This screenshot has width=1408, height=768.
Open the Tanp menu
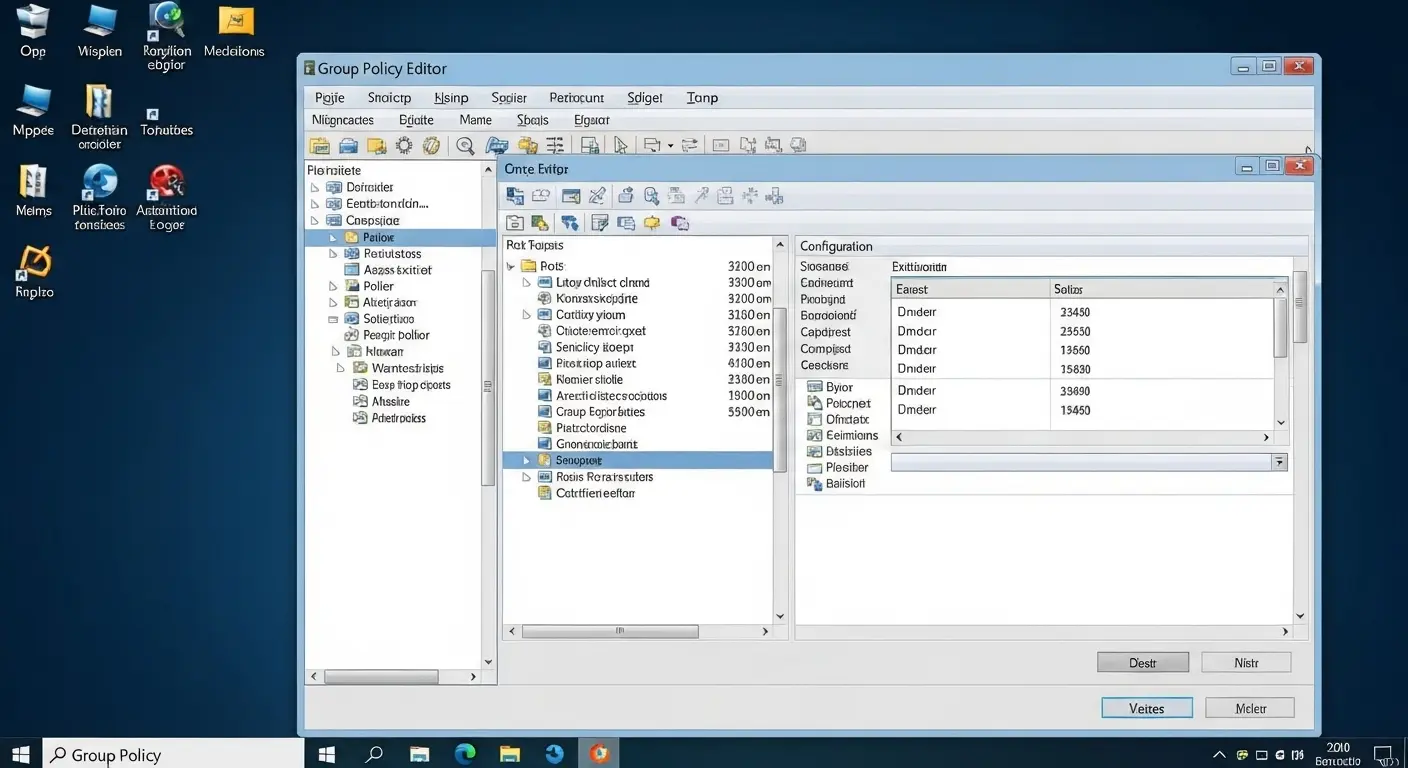point(702,98)
